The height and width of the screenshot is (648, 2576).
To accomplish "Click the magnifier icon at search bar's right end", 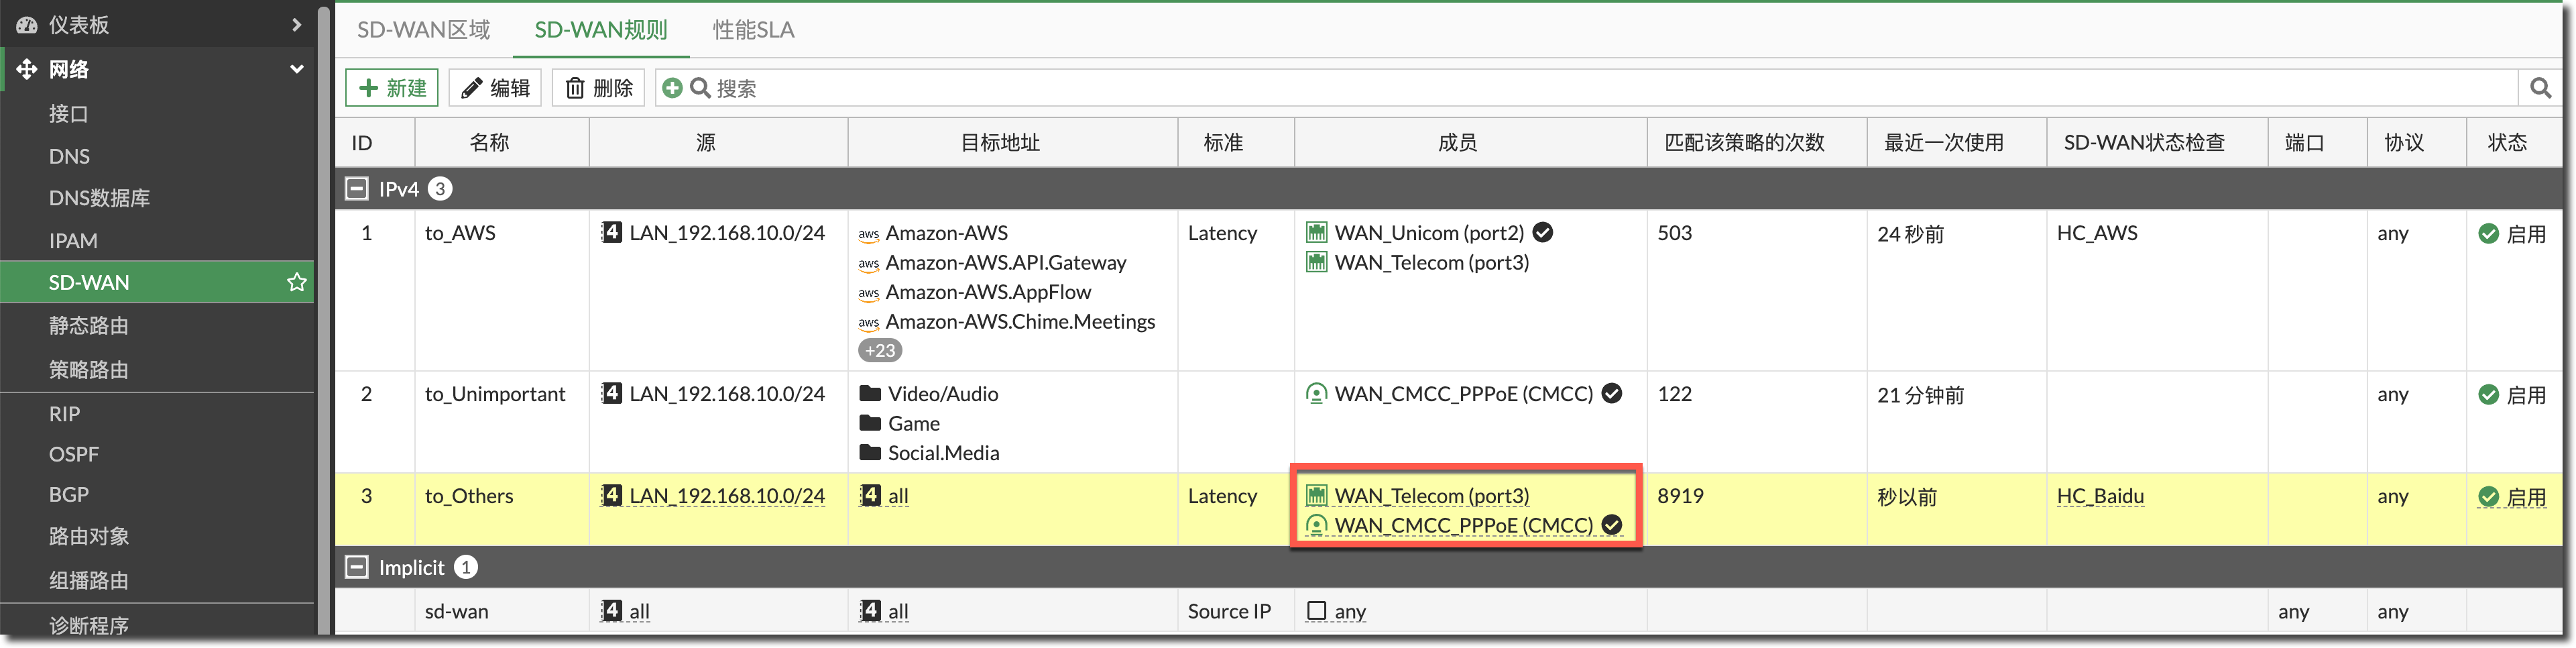I will pos(2539,88).
